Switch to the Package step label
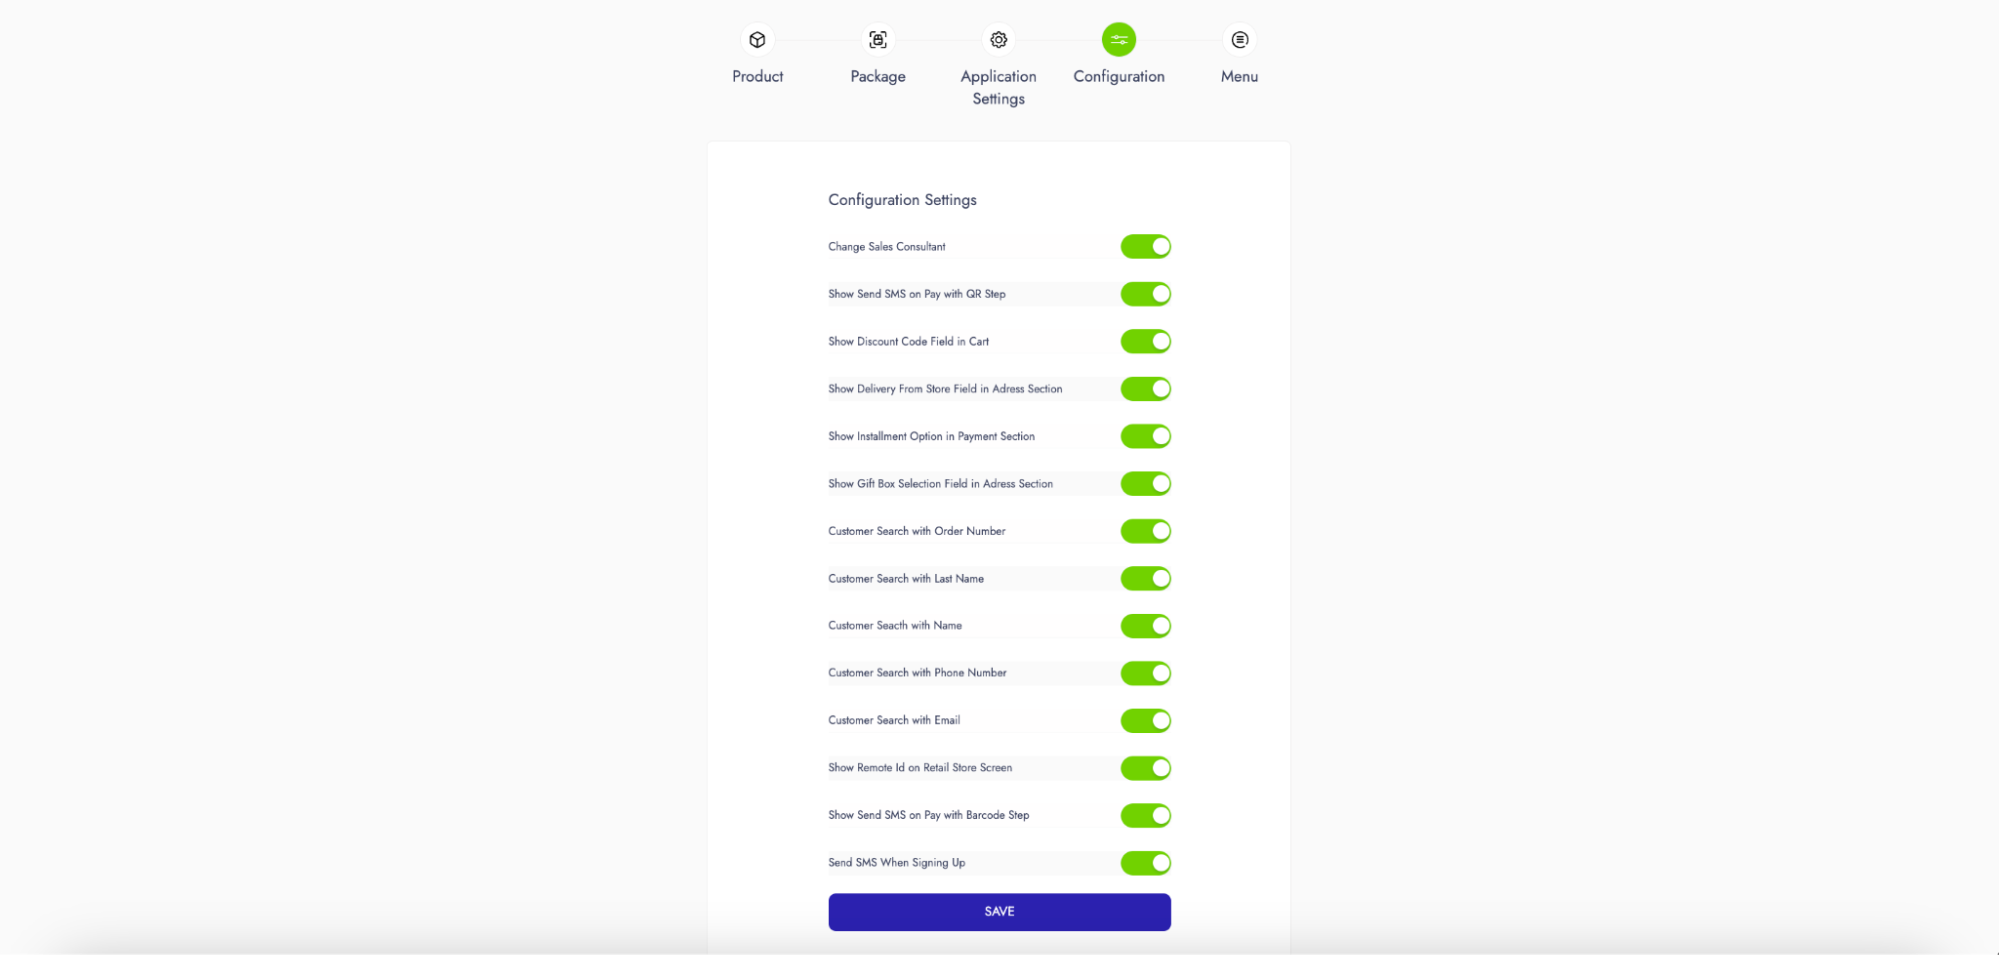1999x955 pixels. (878, 76)
